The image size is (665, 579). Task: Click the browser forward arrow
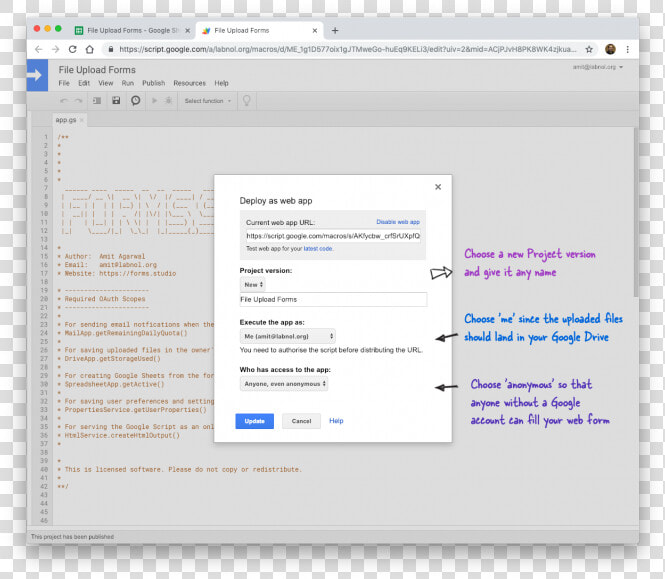(x=56, y=49)
